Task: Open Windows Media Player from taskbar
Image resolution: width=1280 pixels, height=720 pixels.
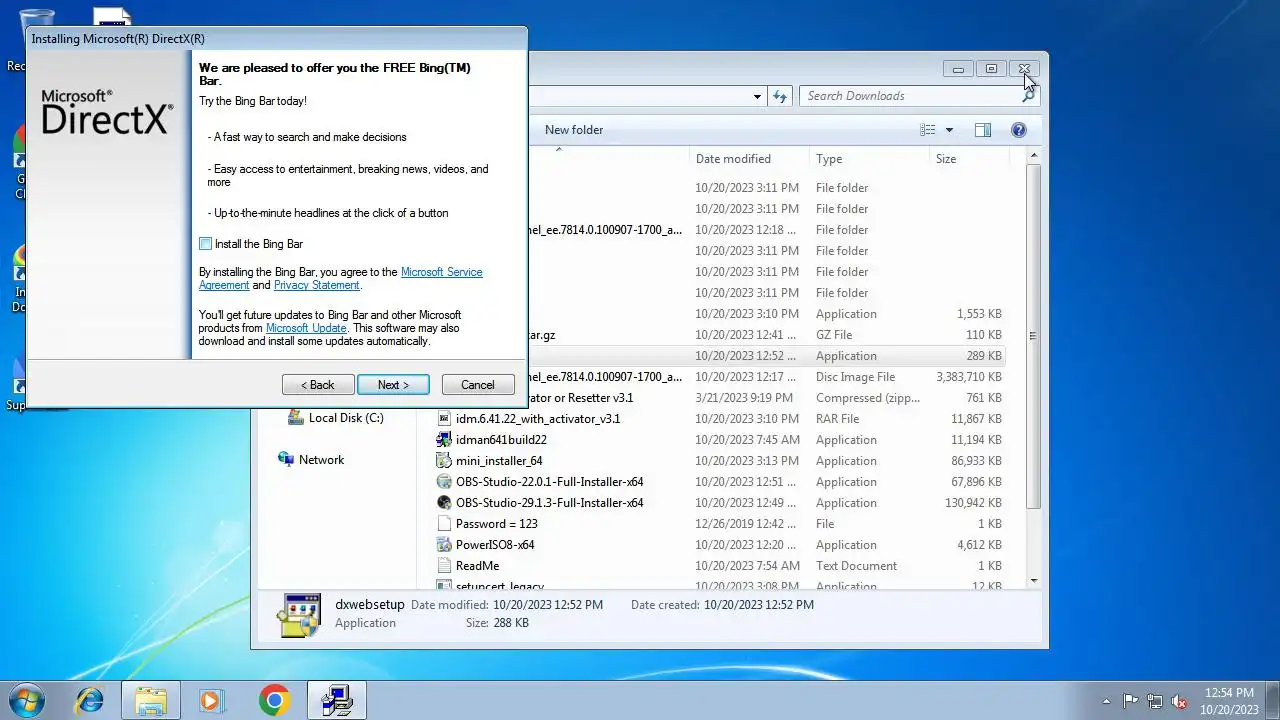Action: (x=212, y=700)
